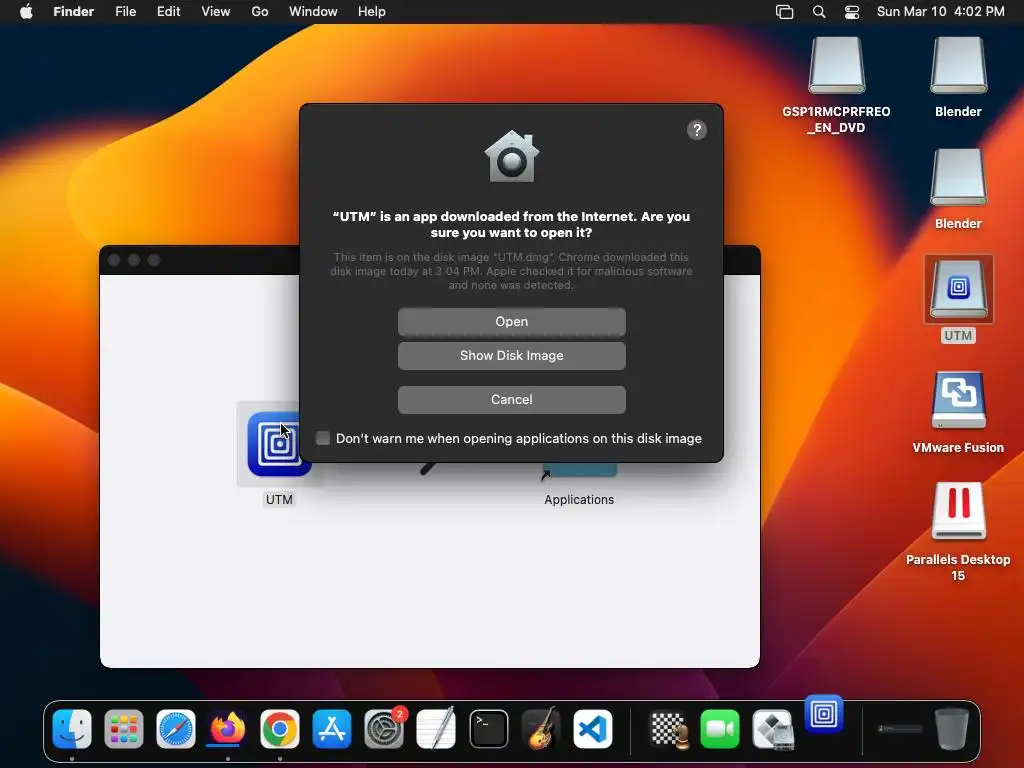The height and width of the screenshot is (768, 1024).
Task: Select Parallels Desktop 15 disk on desktop
Action: point(958,511)
